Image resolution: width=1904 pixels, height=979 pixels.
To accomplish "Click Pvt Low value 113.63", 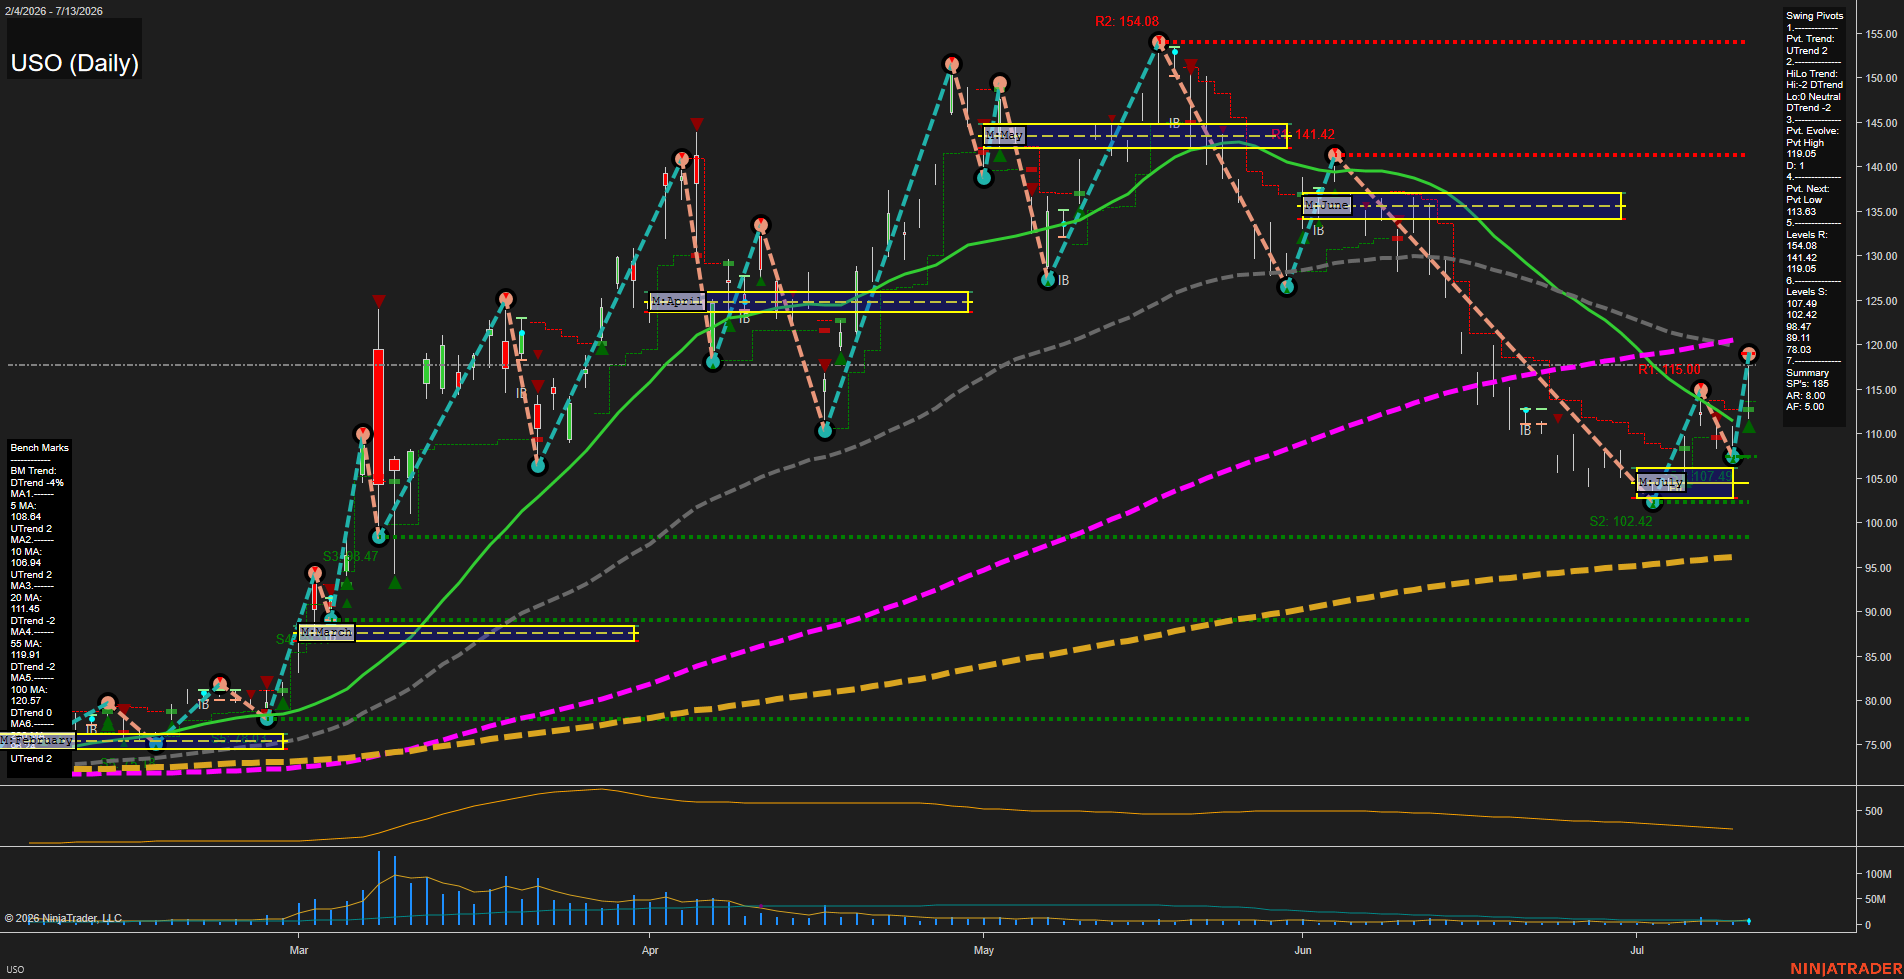I will [1801, 211].
